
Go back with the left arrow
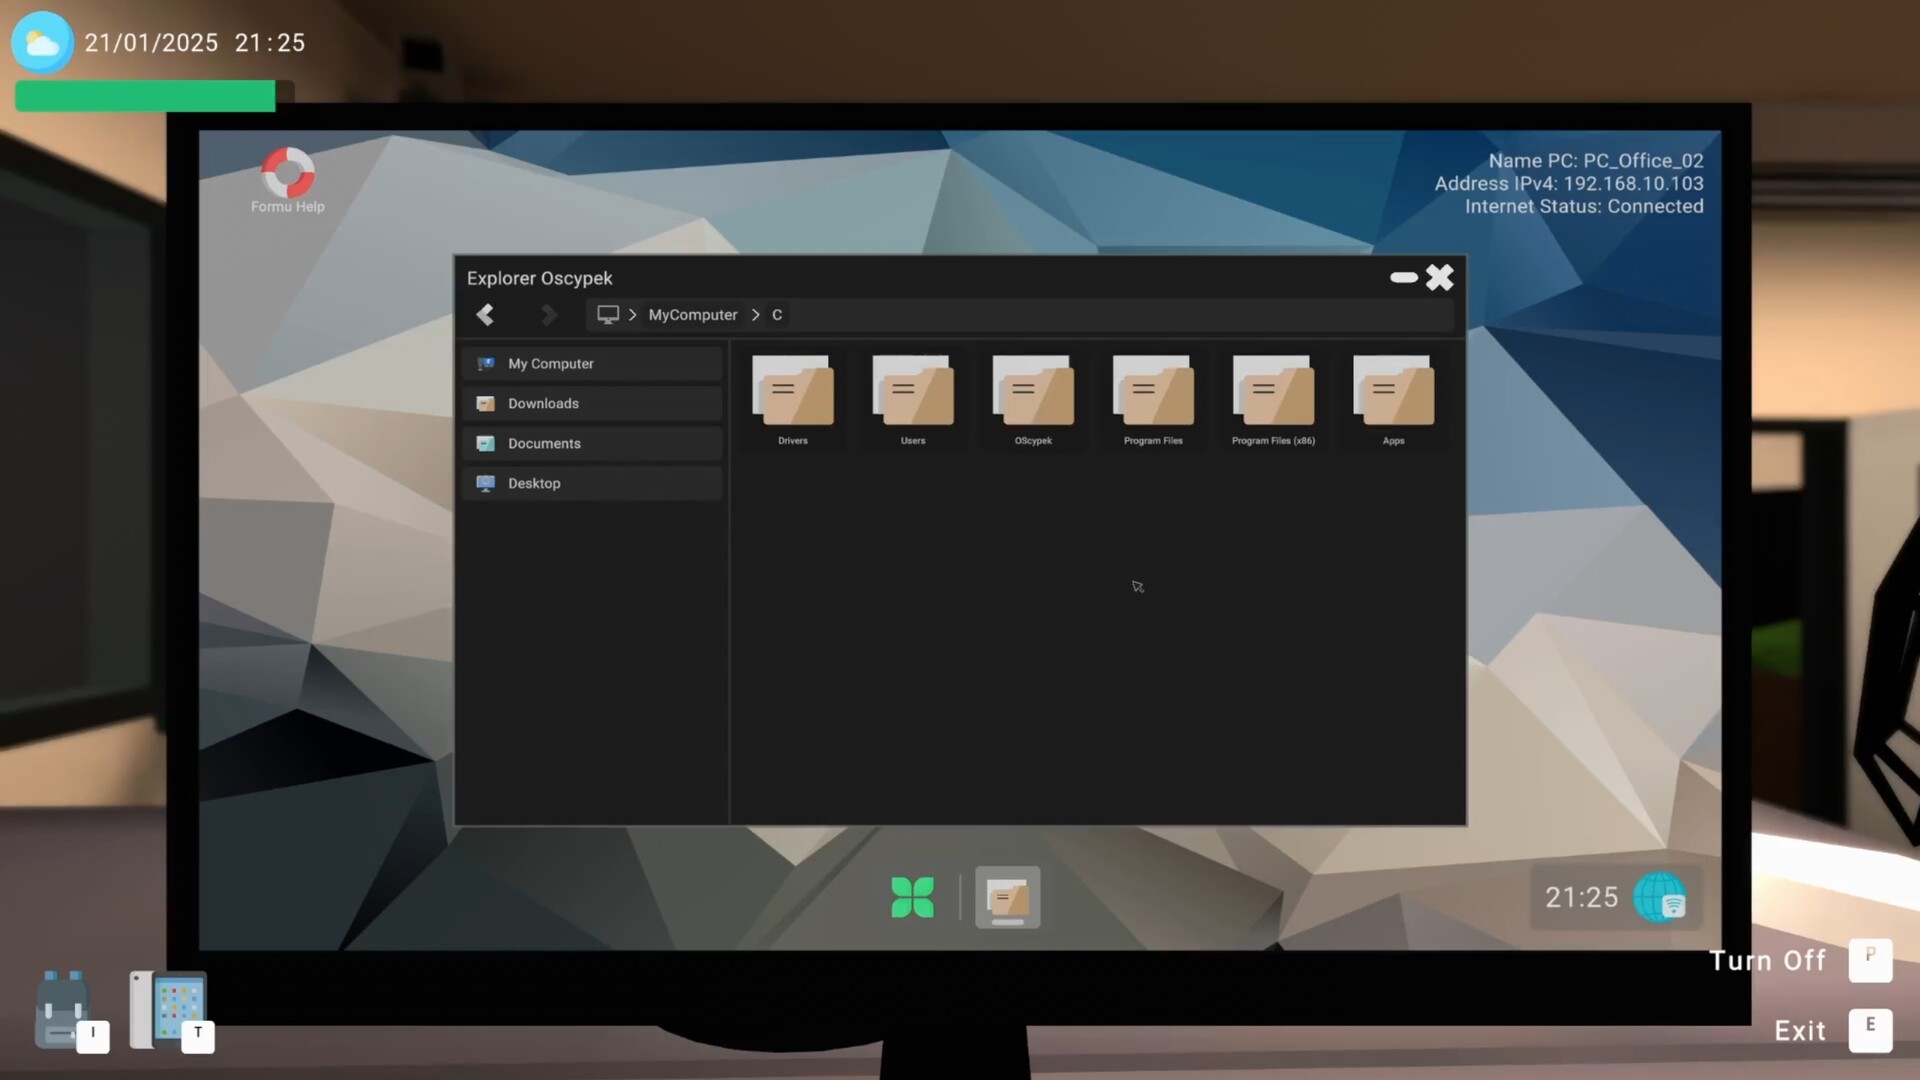[x=485, y=315]
